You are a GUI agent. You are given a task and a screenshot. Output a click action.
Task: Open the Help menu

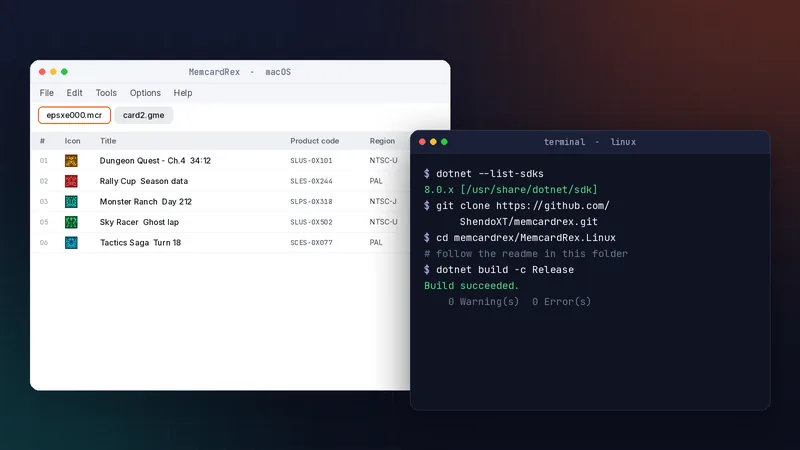(183, 93)
